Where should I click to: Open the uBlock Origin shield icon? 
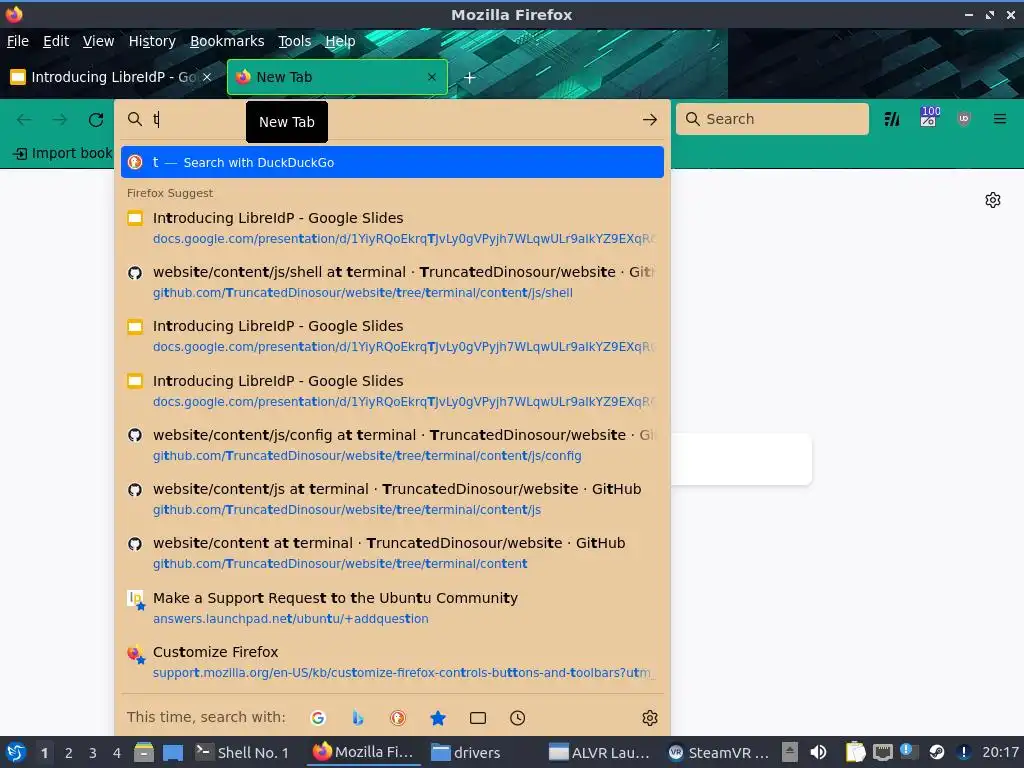pos(964,119)
